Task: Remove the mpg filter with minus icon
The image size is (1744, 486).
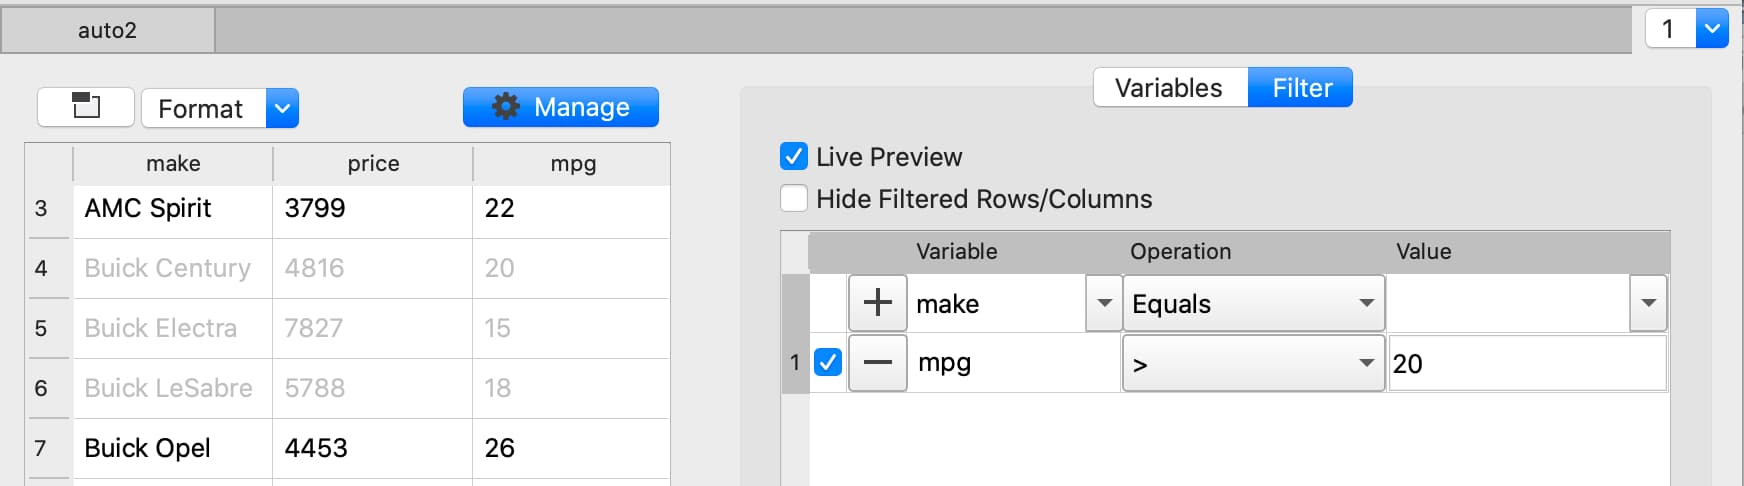Action: click(x=877, y=363)
